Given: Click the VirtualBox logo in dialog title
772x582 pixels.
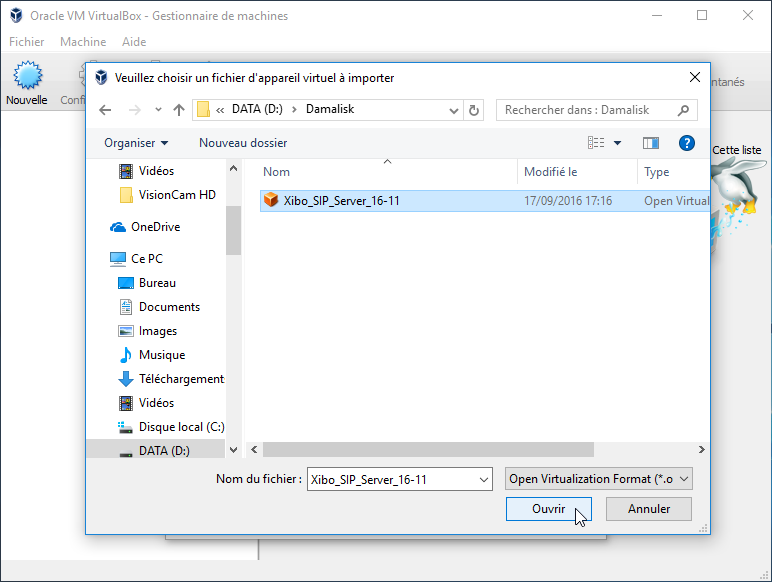Looking at the screenshot, I should (x=101, y=78).
